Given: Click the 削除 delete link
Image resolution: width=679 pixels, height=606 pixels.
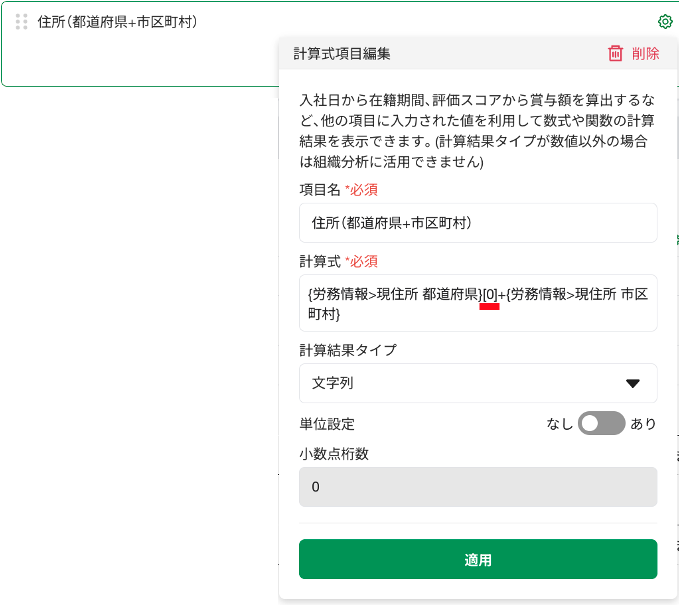Looking at the screenshot, I should (x=646, y=54).
